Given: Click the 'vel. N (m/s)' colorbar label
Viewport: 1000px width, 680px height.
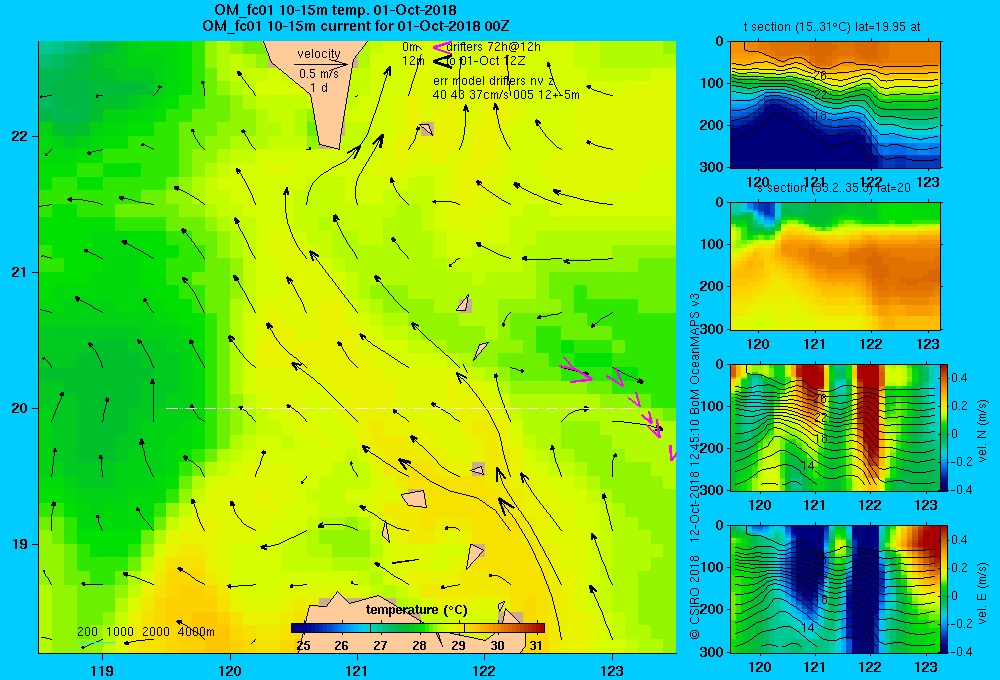Looking at the screenshot, I should [983, 430].
